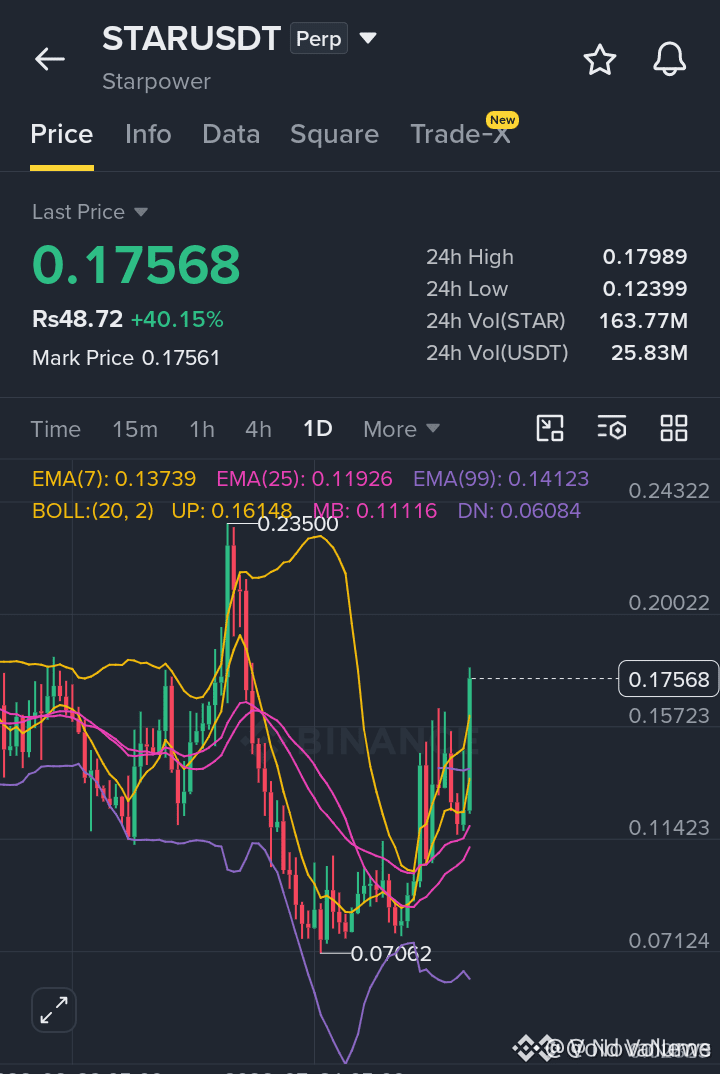Tap the EMA(99) indicator value

point(501,478)
